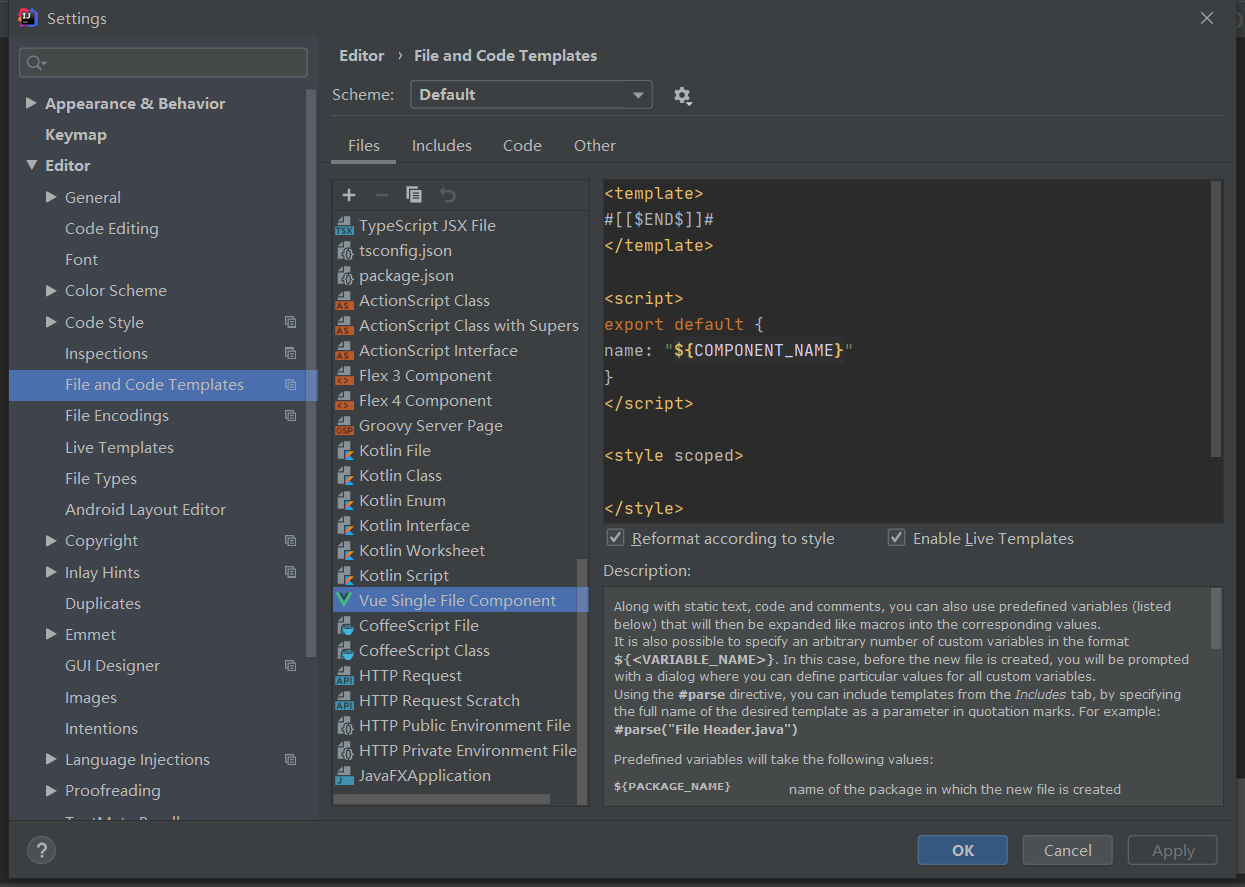This screenshot has height=887, width=1245.
Task: Click the search magnifier icon
Action: point(35,62)
